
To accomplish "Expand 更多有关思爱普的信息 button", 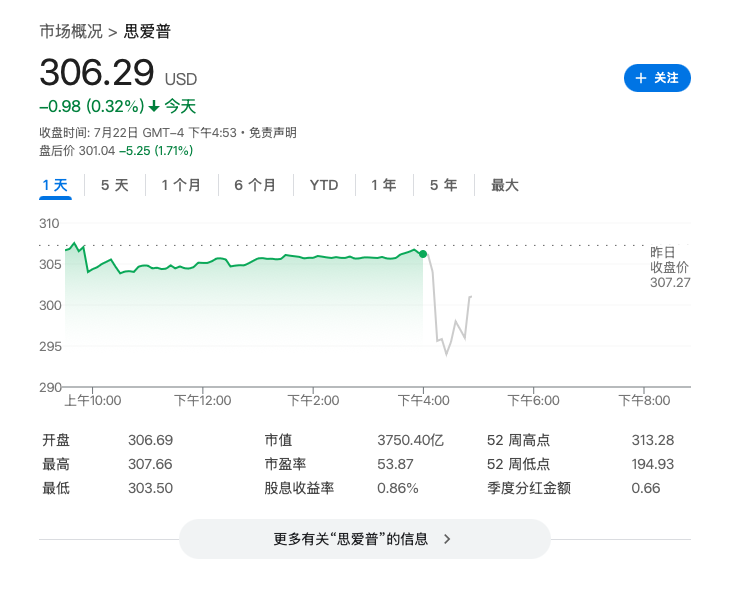I will 365,539.
